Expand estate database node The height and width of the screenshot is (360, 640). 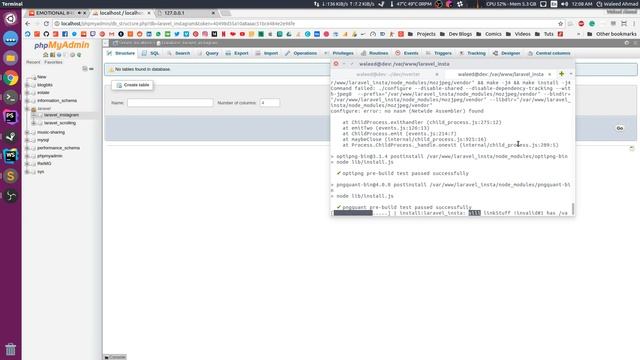pos(27,93)
